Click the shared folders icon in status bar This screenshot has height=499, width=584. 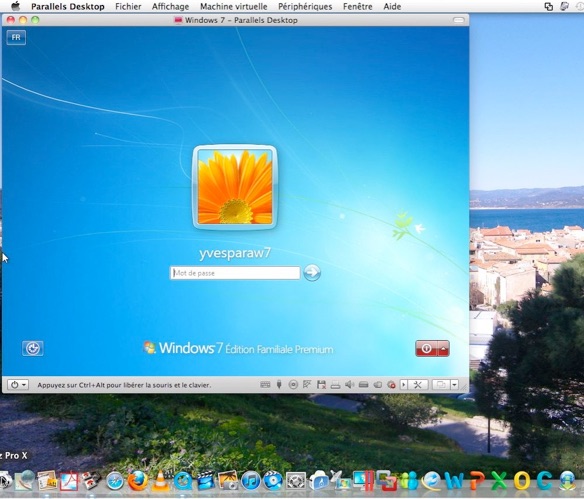(377, 385)
